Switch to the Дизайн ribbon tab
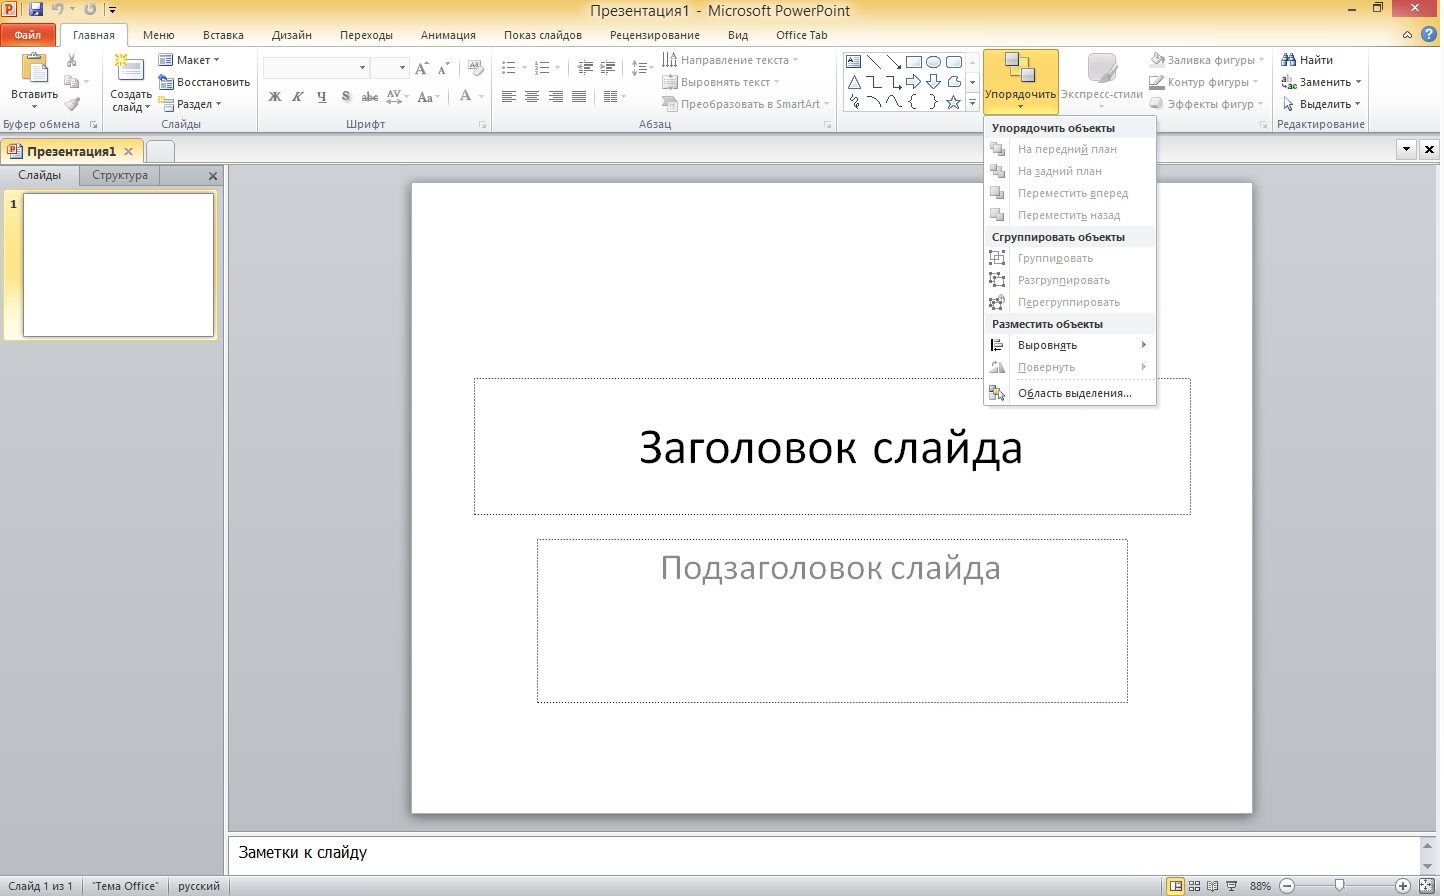 (x=291, y=35)
